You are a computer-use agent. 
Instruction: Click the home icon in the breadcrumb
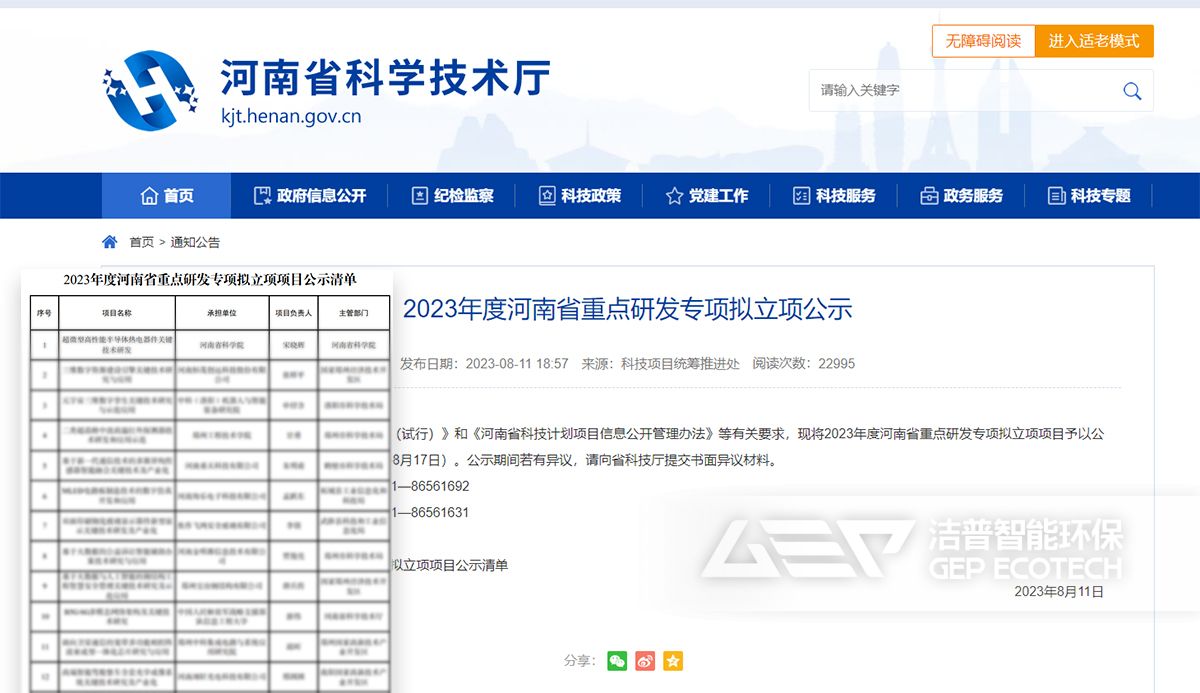pos(108,241)
